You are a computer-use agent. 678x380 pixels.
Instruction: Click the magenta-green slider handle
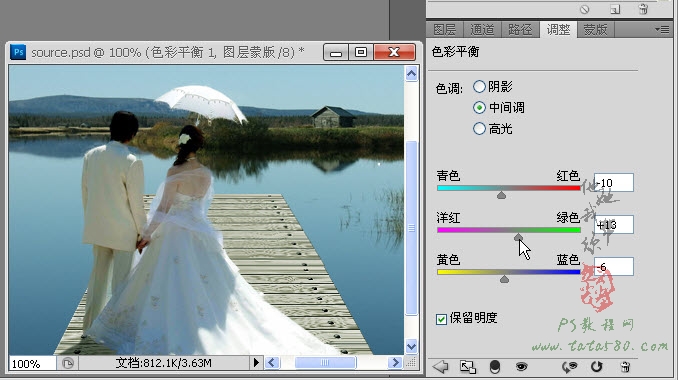518,237
